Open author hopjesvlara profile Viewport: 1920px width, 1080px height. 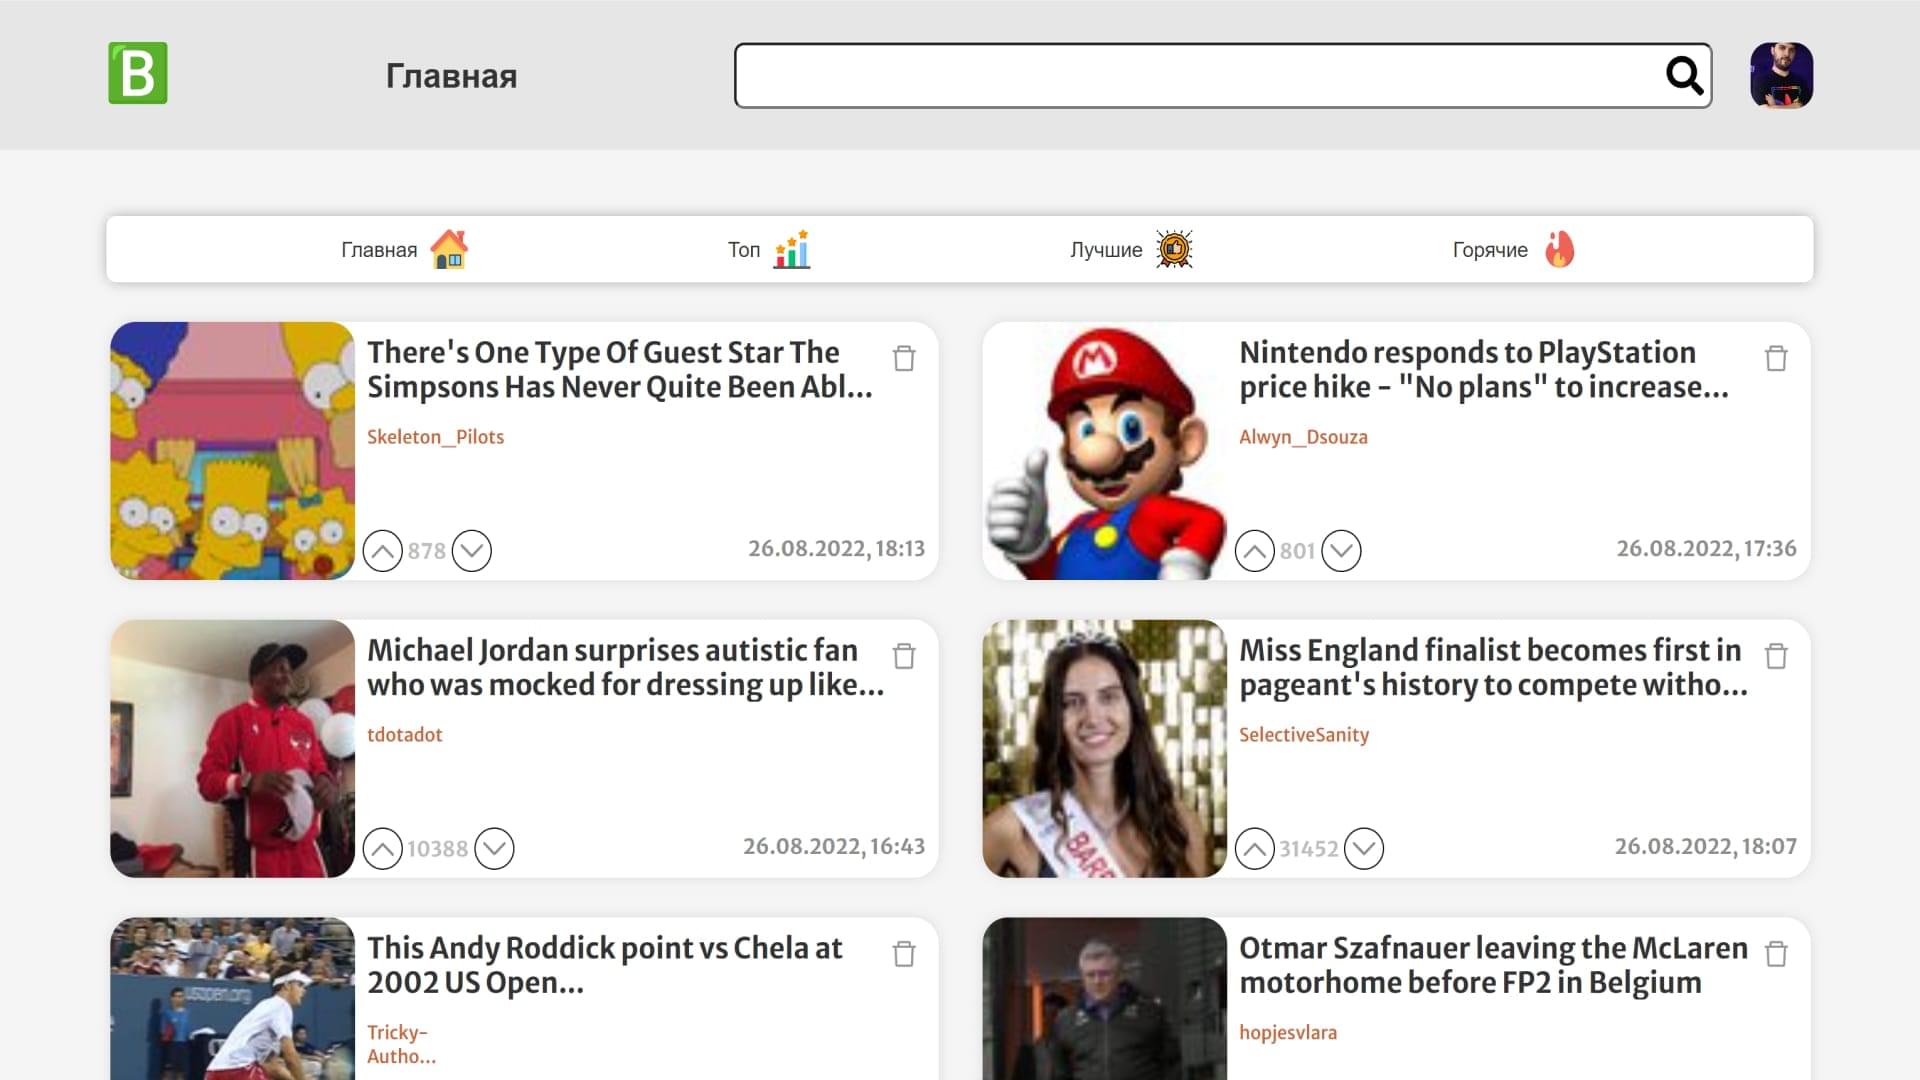pos(1288,1033)
